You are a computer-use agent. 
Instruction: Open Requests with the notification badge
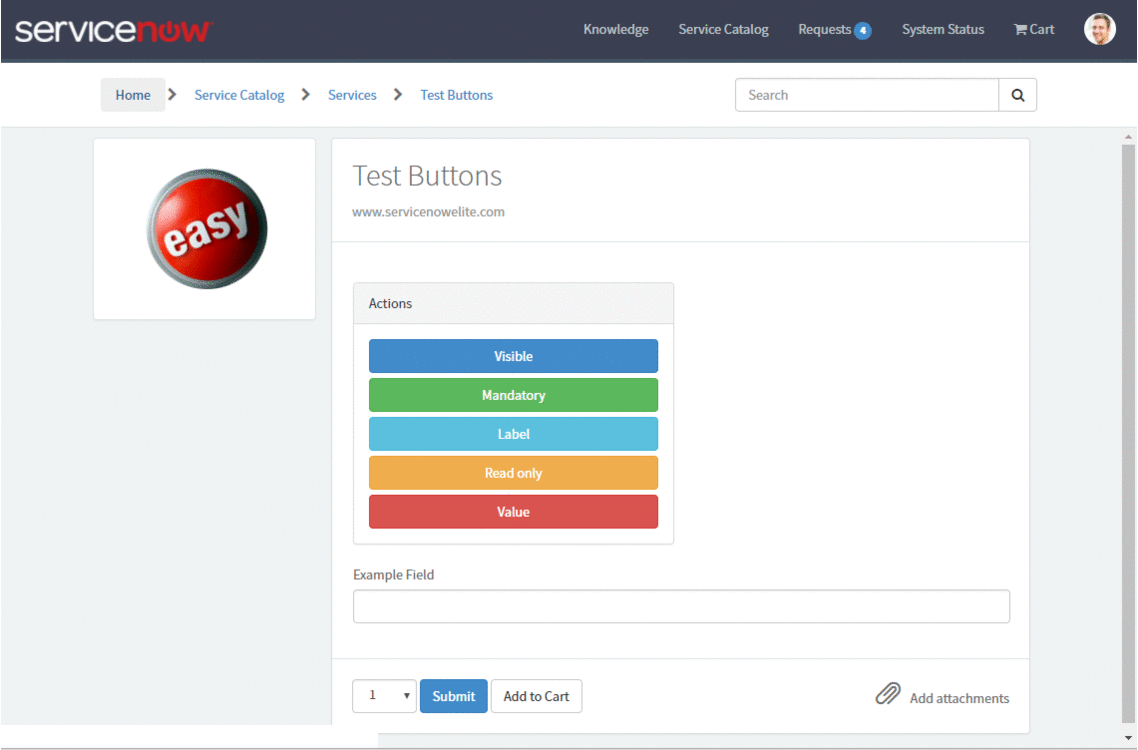point(834,29)
